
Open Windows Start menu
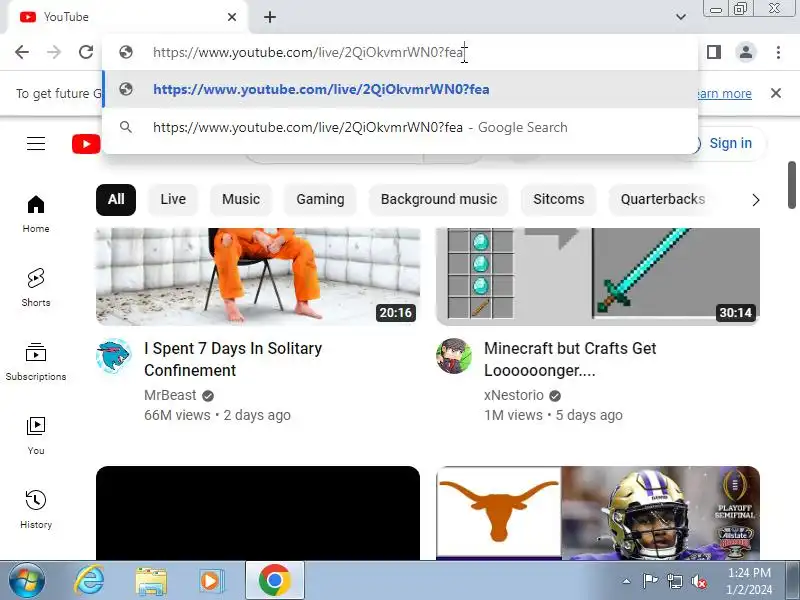pyautogui.click(x=26, y=581)
